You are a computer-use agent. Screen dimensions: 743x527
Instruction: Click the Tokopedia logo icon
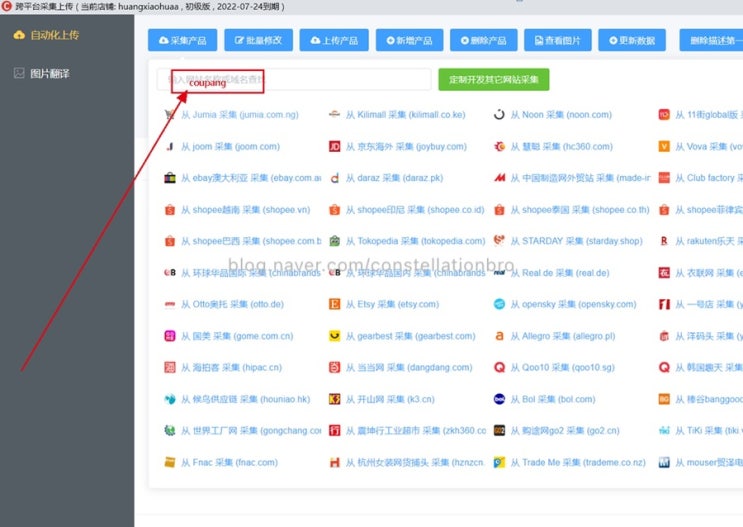point(335,241)
